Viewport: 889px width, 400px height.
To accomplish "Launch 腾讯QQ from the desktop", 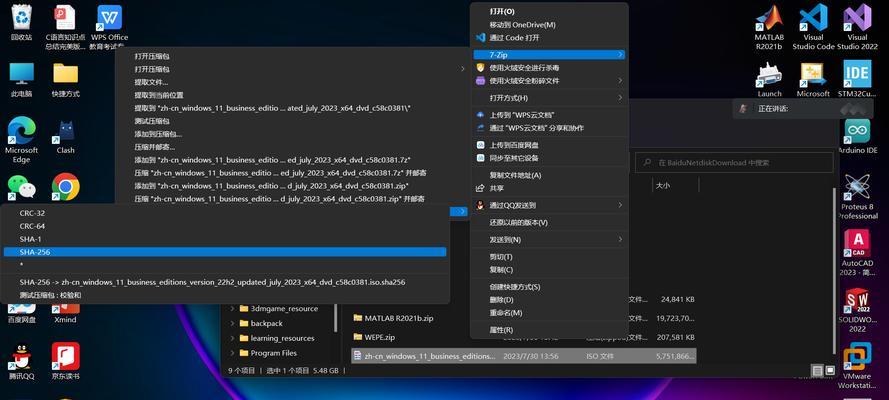I will pyautogui.click(x=22, y=361).
